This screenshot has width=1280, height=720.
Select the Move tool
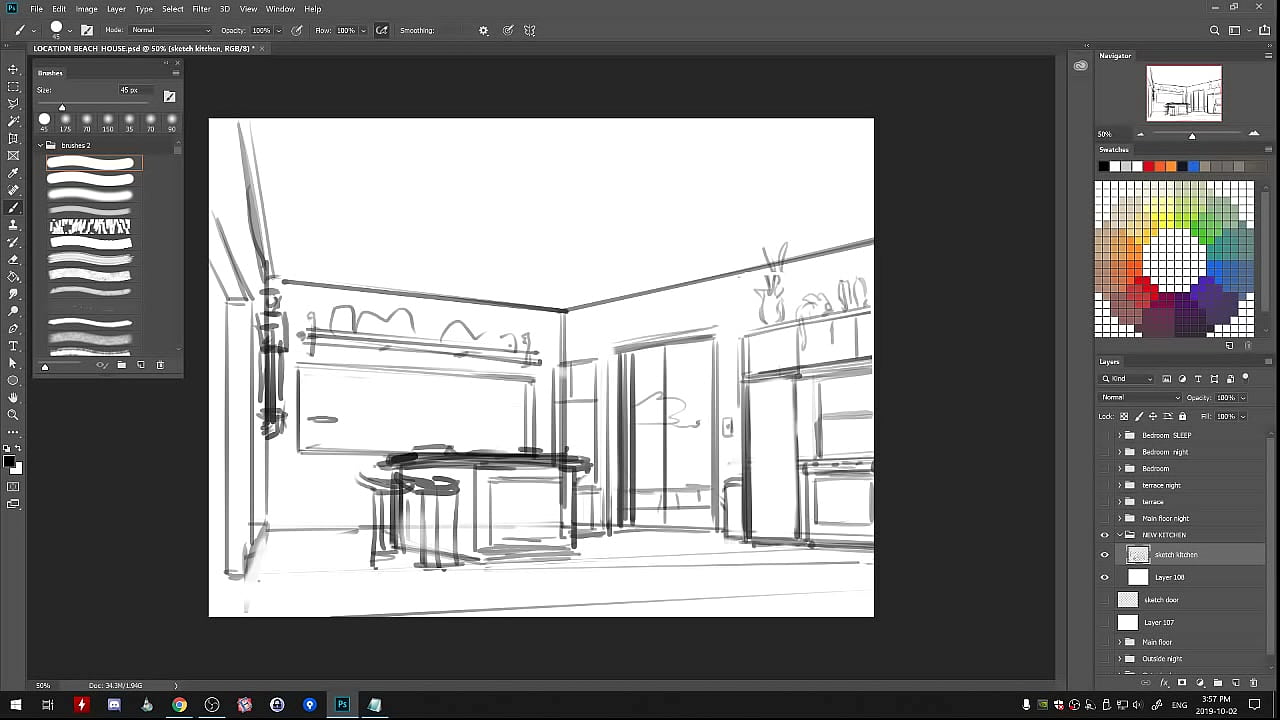[13, 69]
